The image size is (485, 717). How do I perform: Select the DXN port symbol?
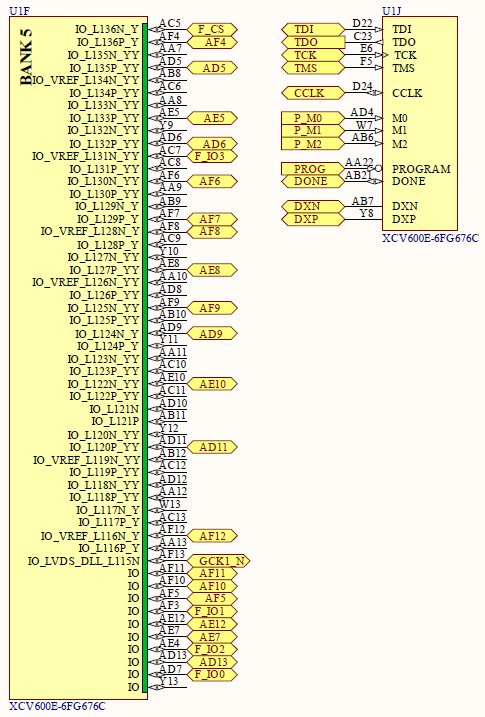point(313,206)
